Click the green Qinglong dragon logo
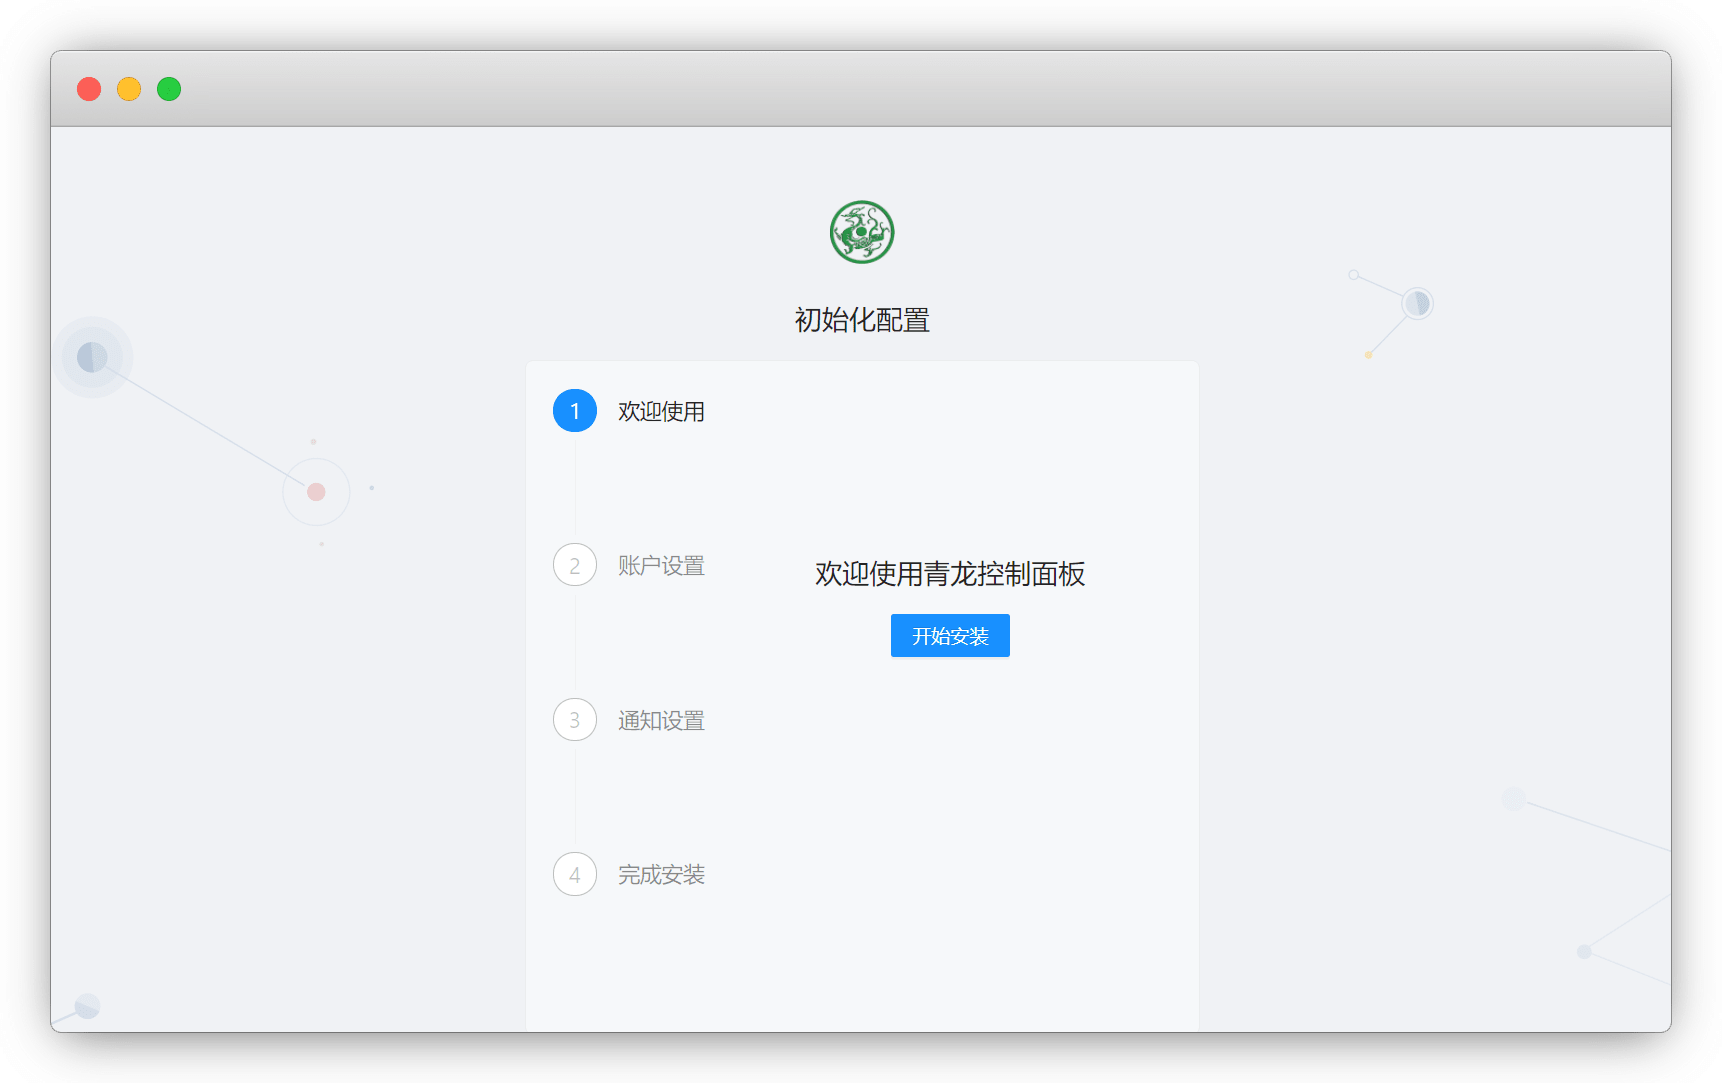 861,232
